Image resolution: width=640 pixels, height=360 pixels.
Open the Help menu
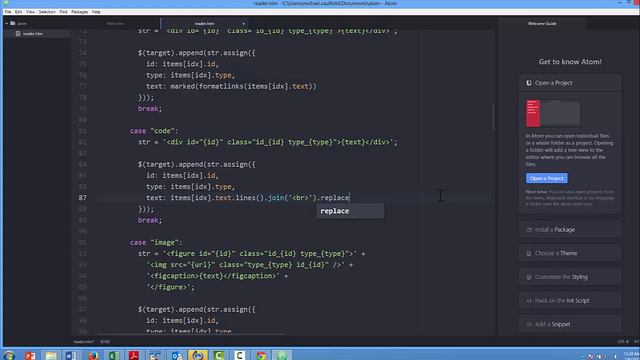tap(96, 12)
